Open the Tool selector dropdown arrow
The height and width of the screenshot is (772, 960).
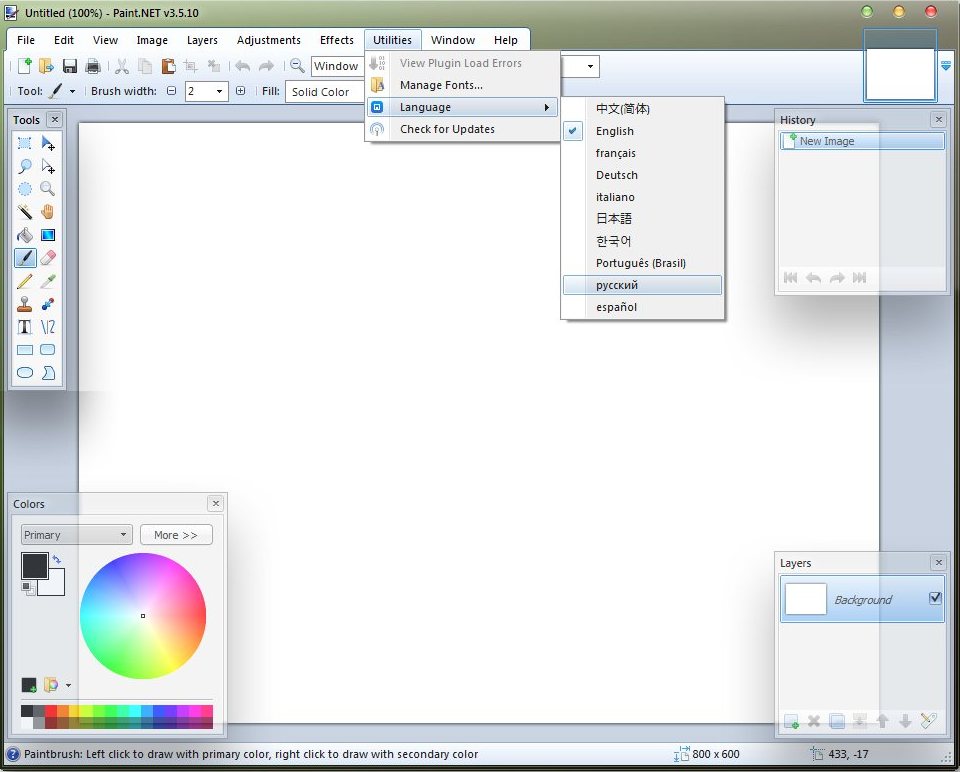point(72,91)
